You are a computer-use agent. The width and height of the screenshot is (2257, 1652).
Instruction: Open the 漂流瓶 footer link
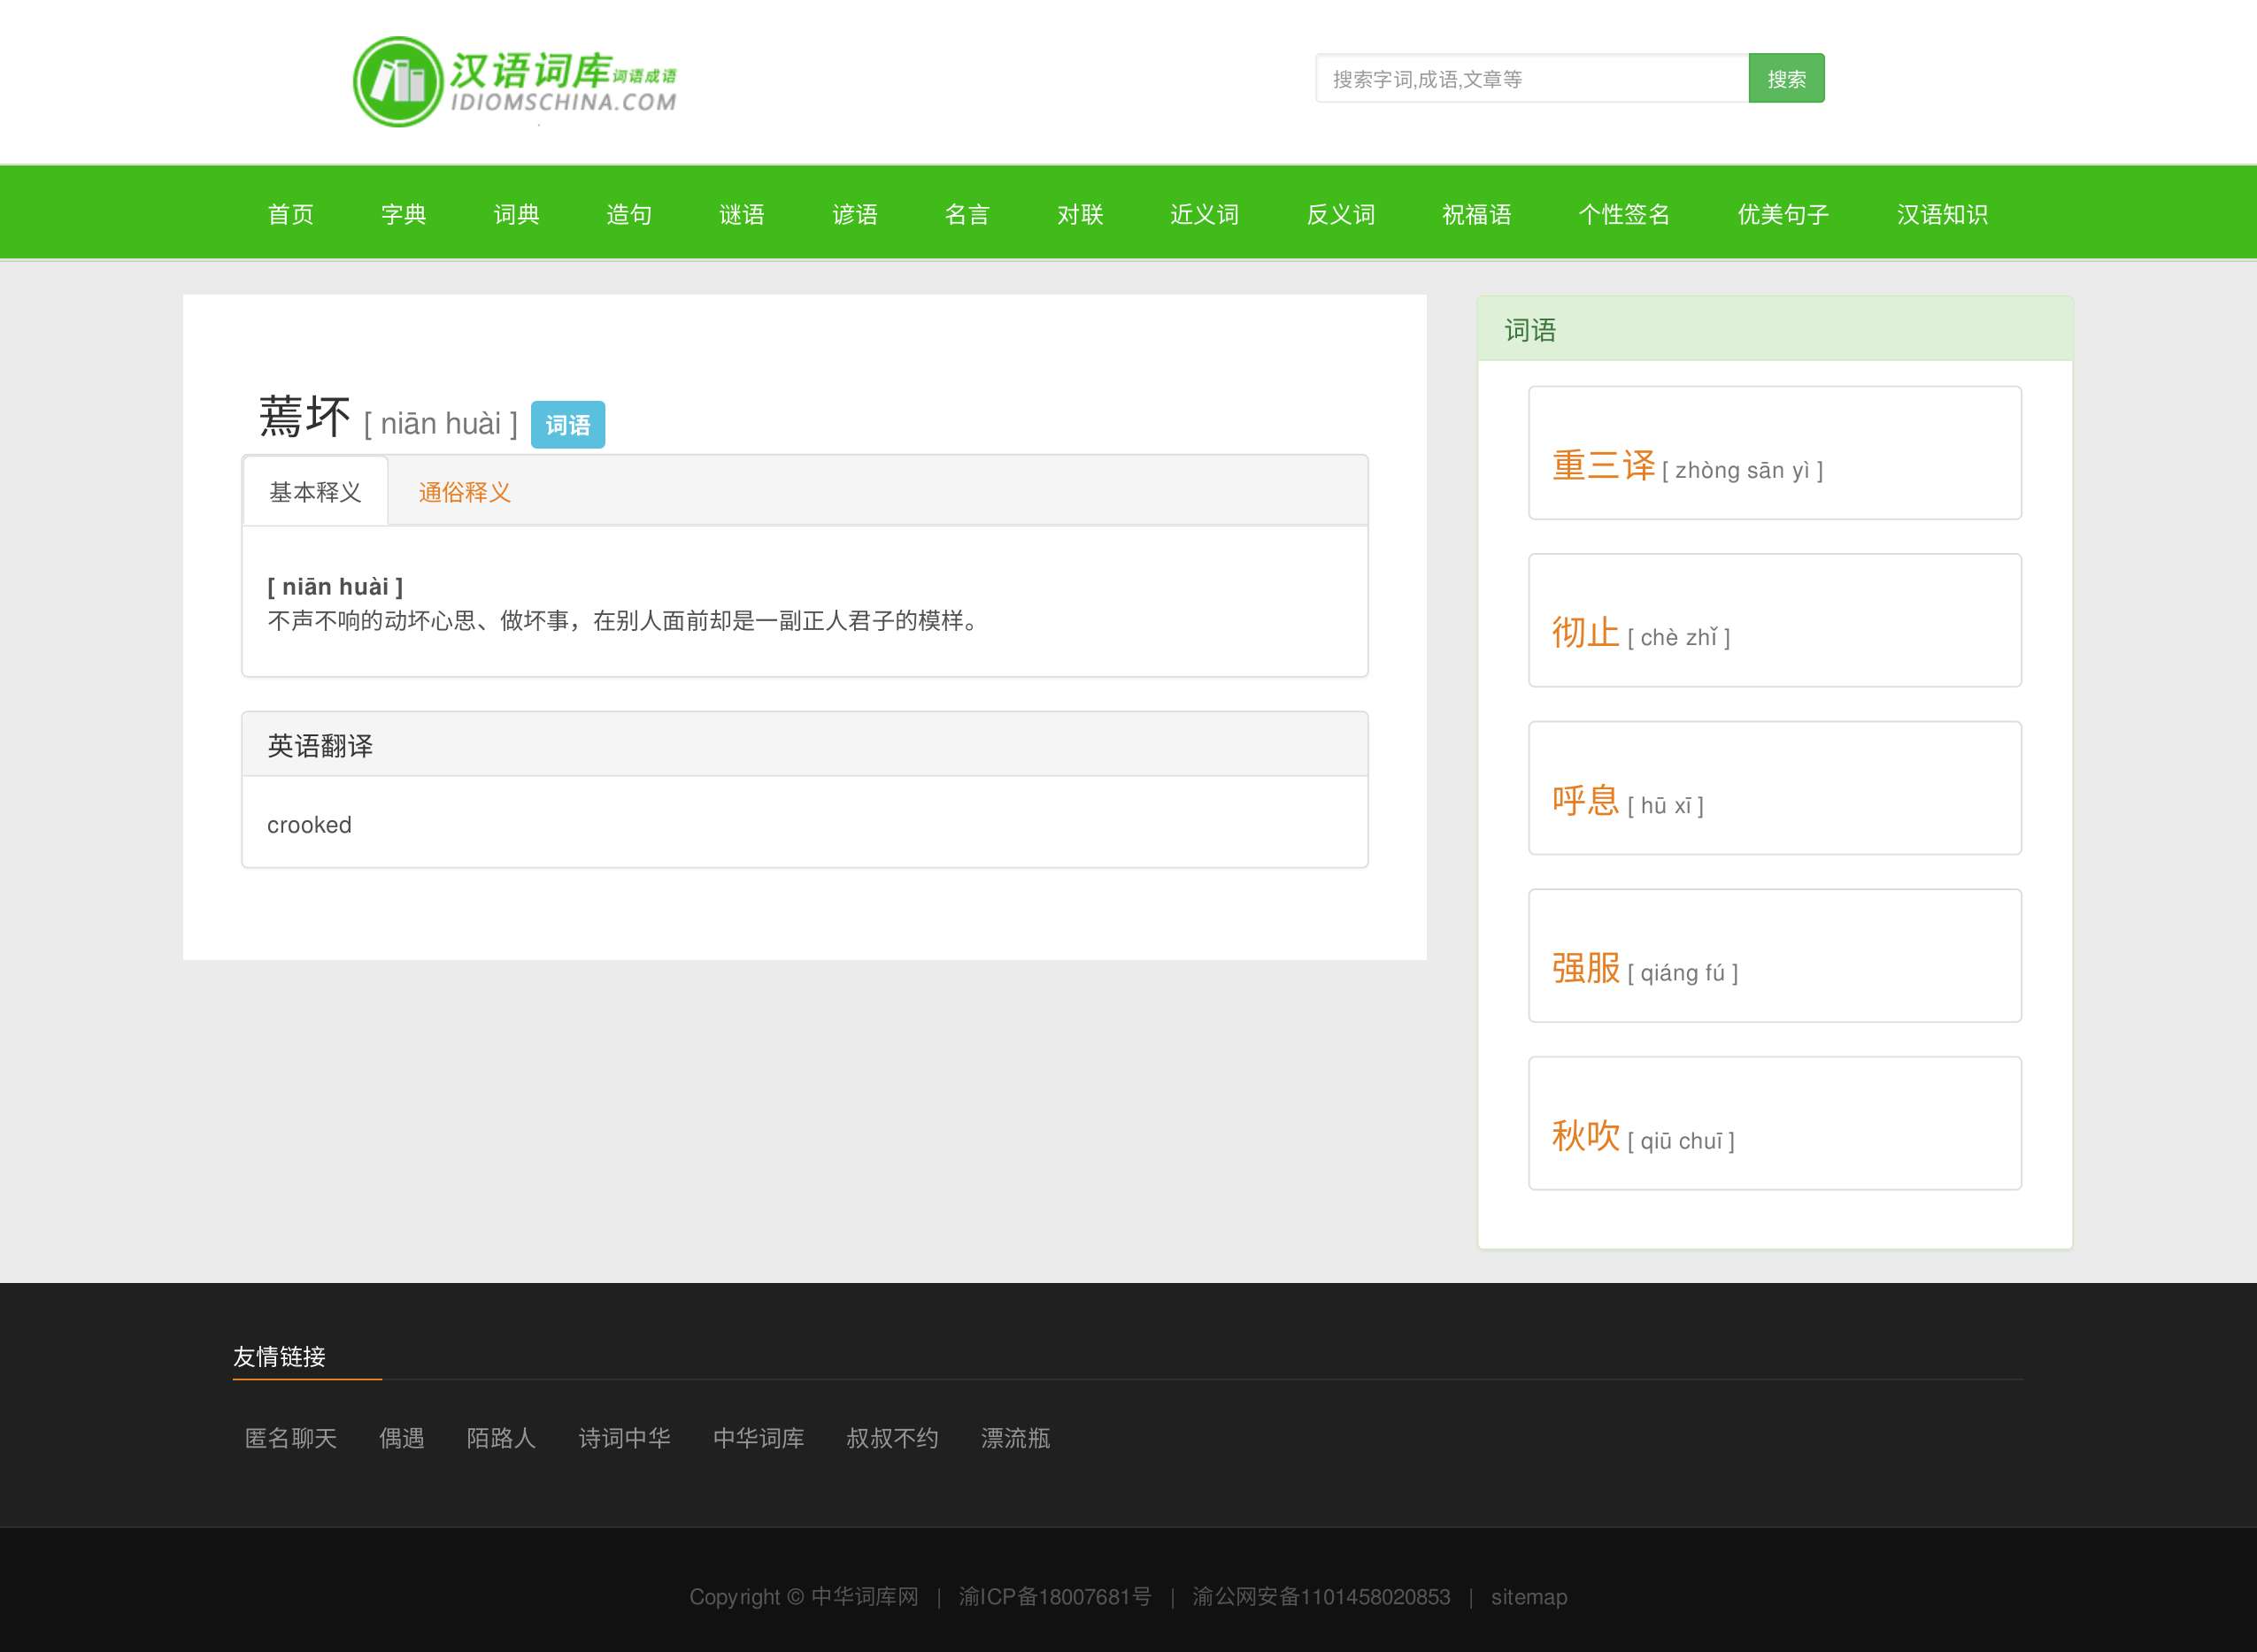tap(1015, 1438)
